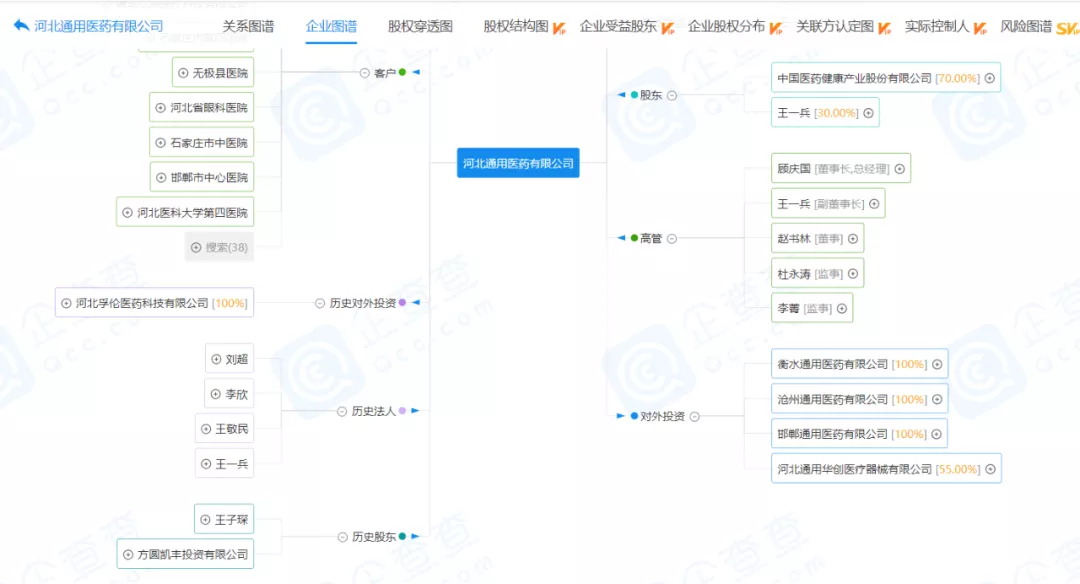The image size is (1080, 584).
Task: Expand 赵书林 董事 node plus icon
Action: pos(853,238)
